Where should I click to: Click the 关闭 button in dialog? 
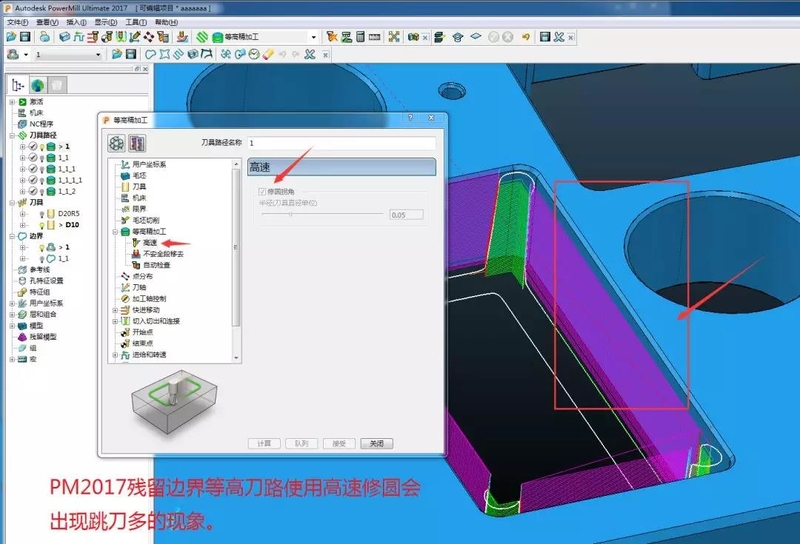[375, 443]
